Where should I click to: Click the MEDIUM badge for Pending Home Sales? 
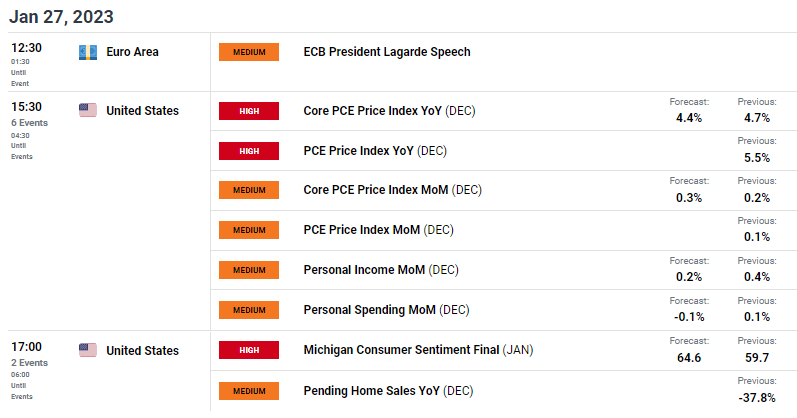point(249,390)
